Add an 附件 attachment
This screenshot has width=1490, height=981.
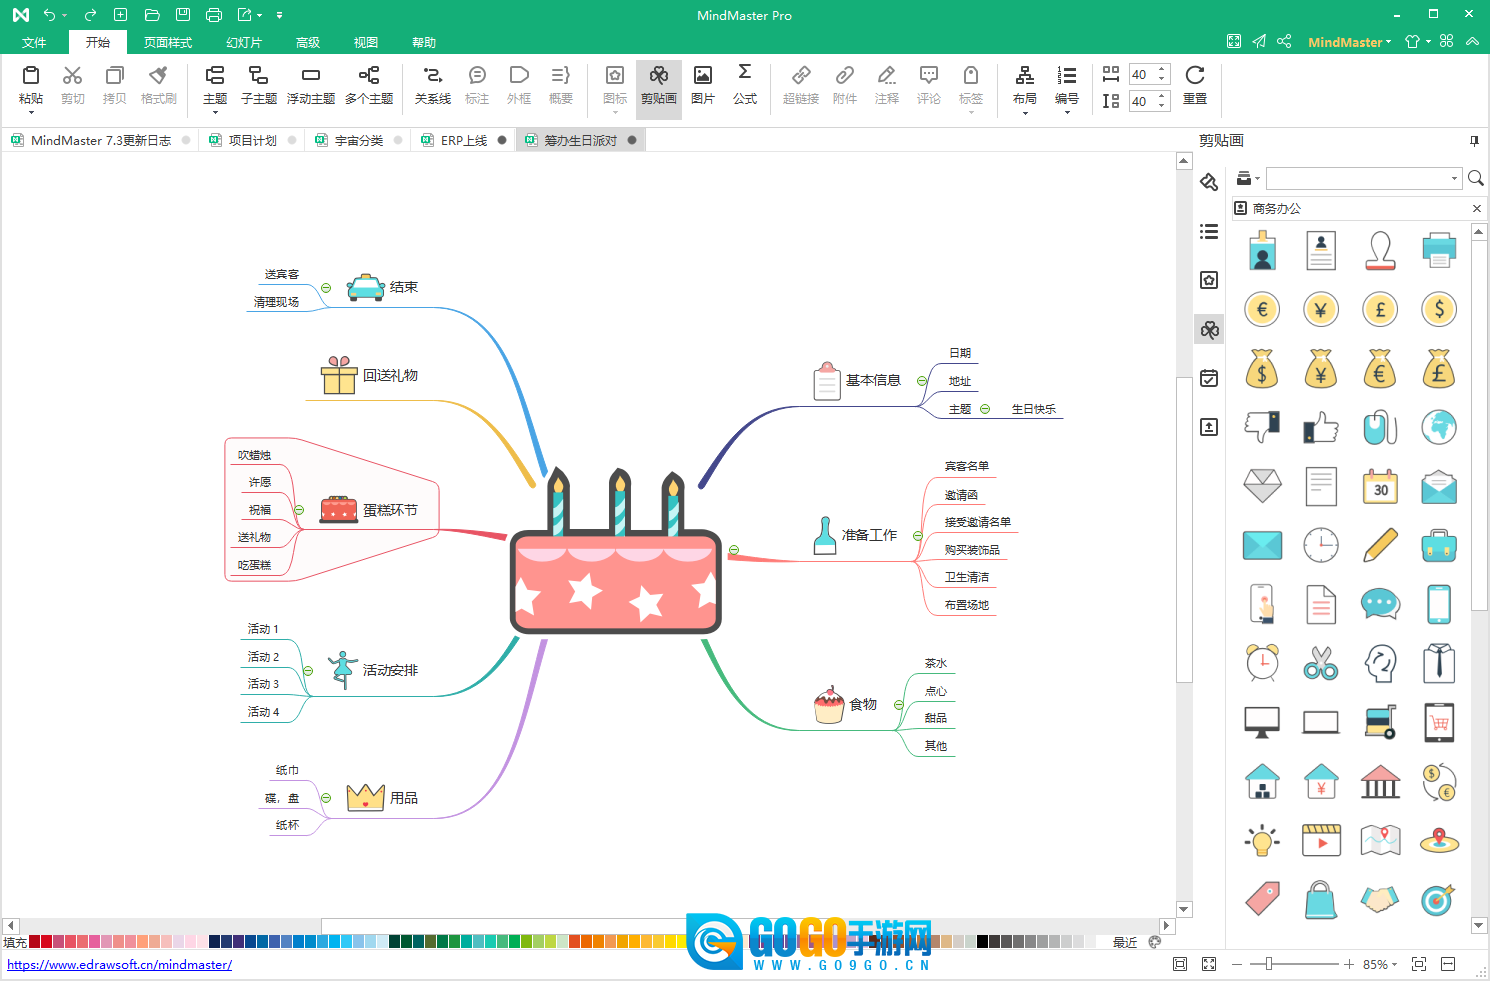pos(845,86)
